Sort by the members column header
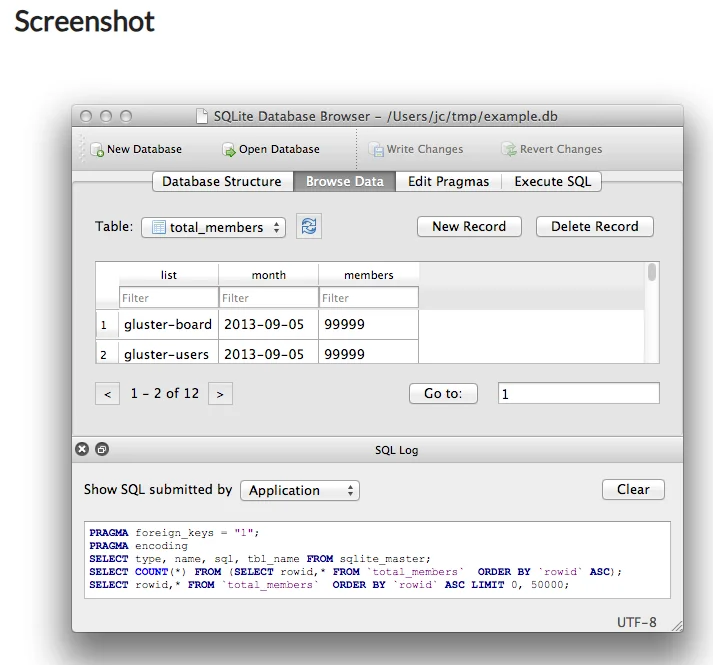Viewport: 713px width, 665px height. pos(369,275)
